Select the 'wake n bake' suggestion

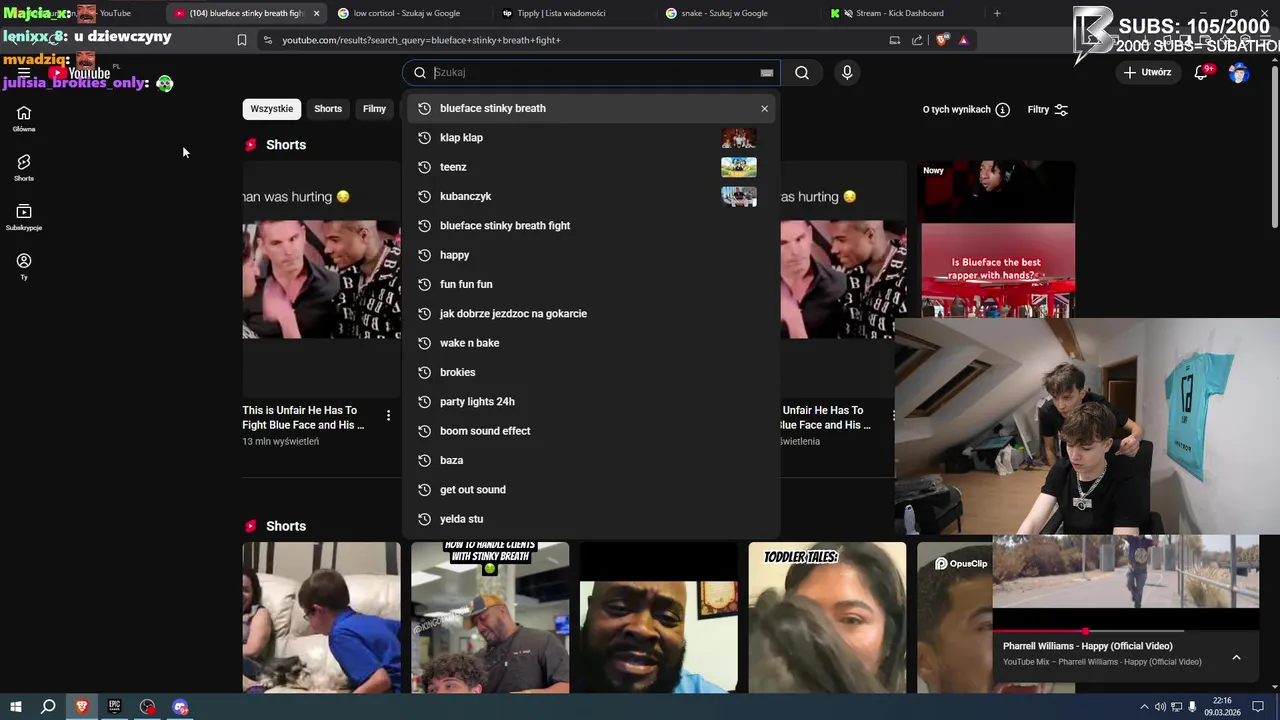591,343
